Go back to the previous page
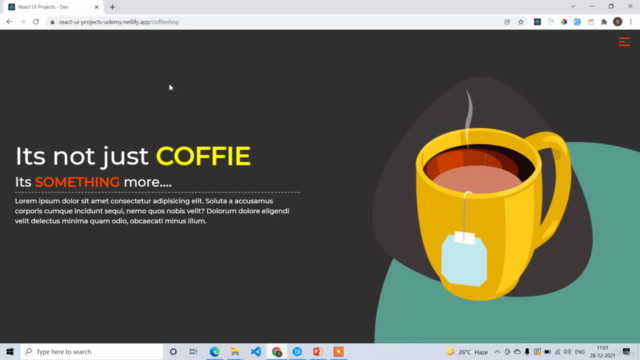Viewport: 640px width, 360px height. (9, 22)
